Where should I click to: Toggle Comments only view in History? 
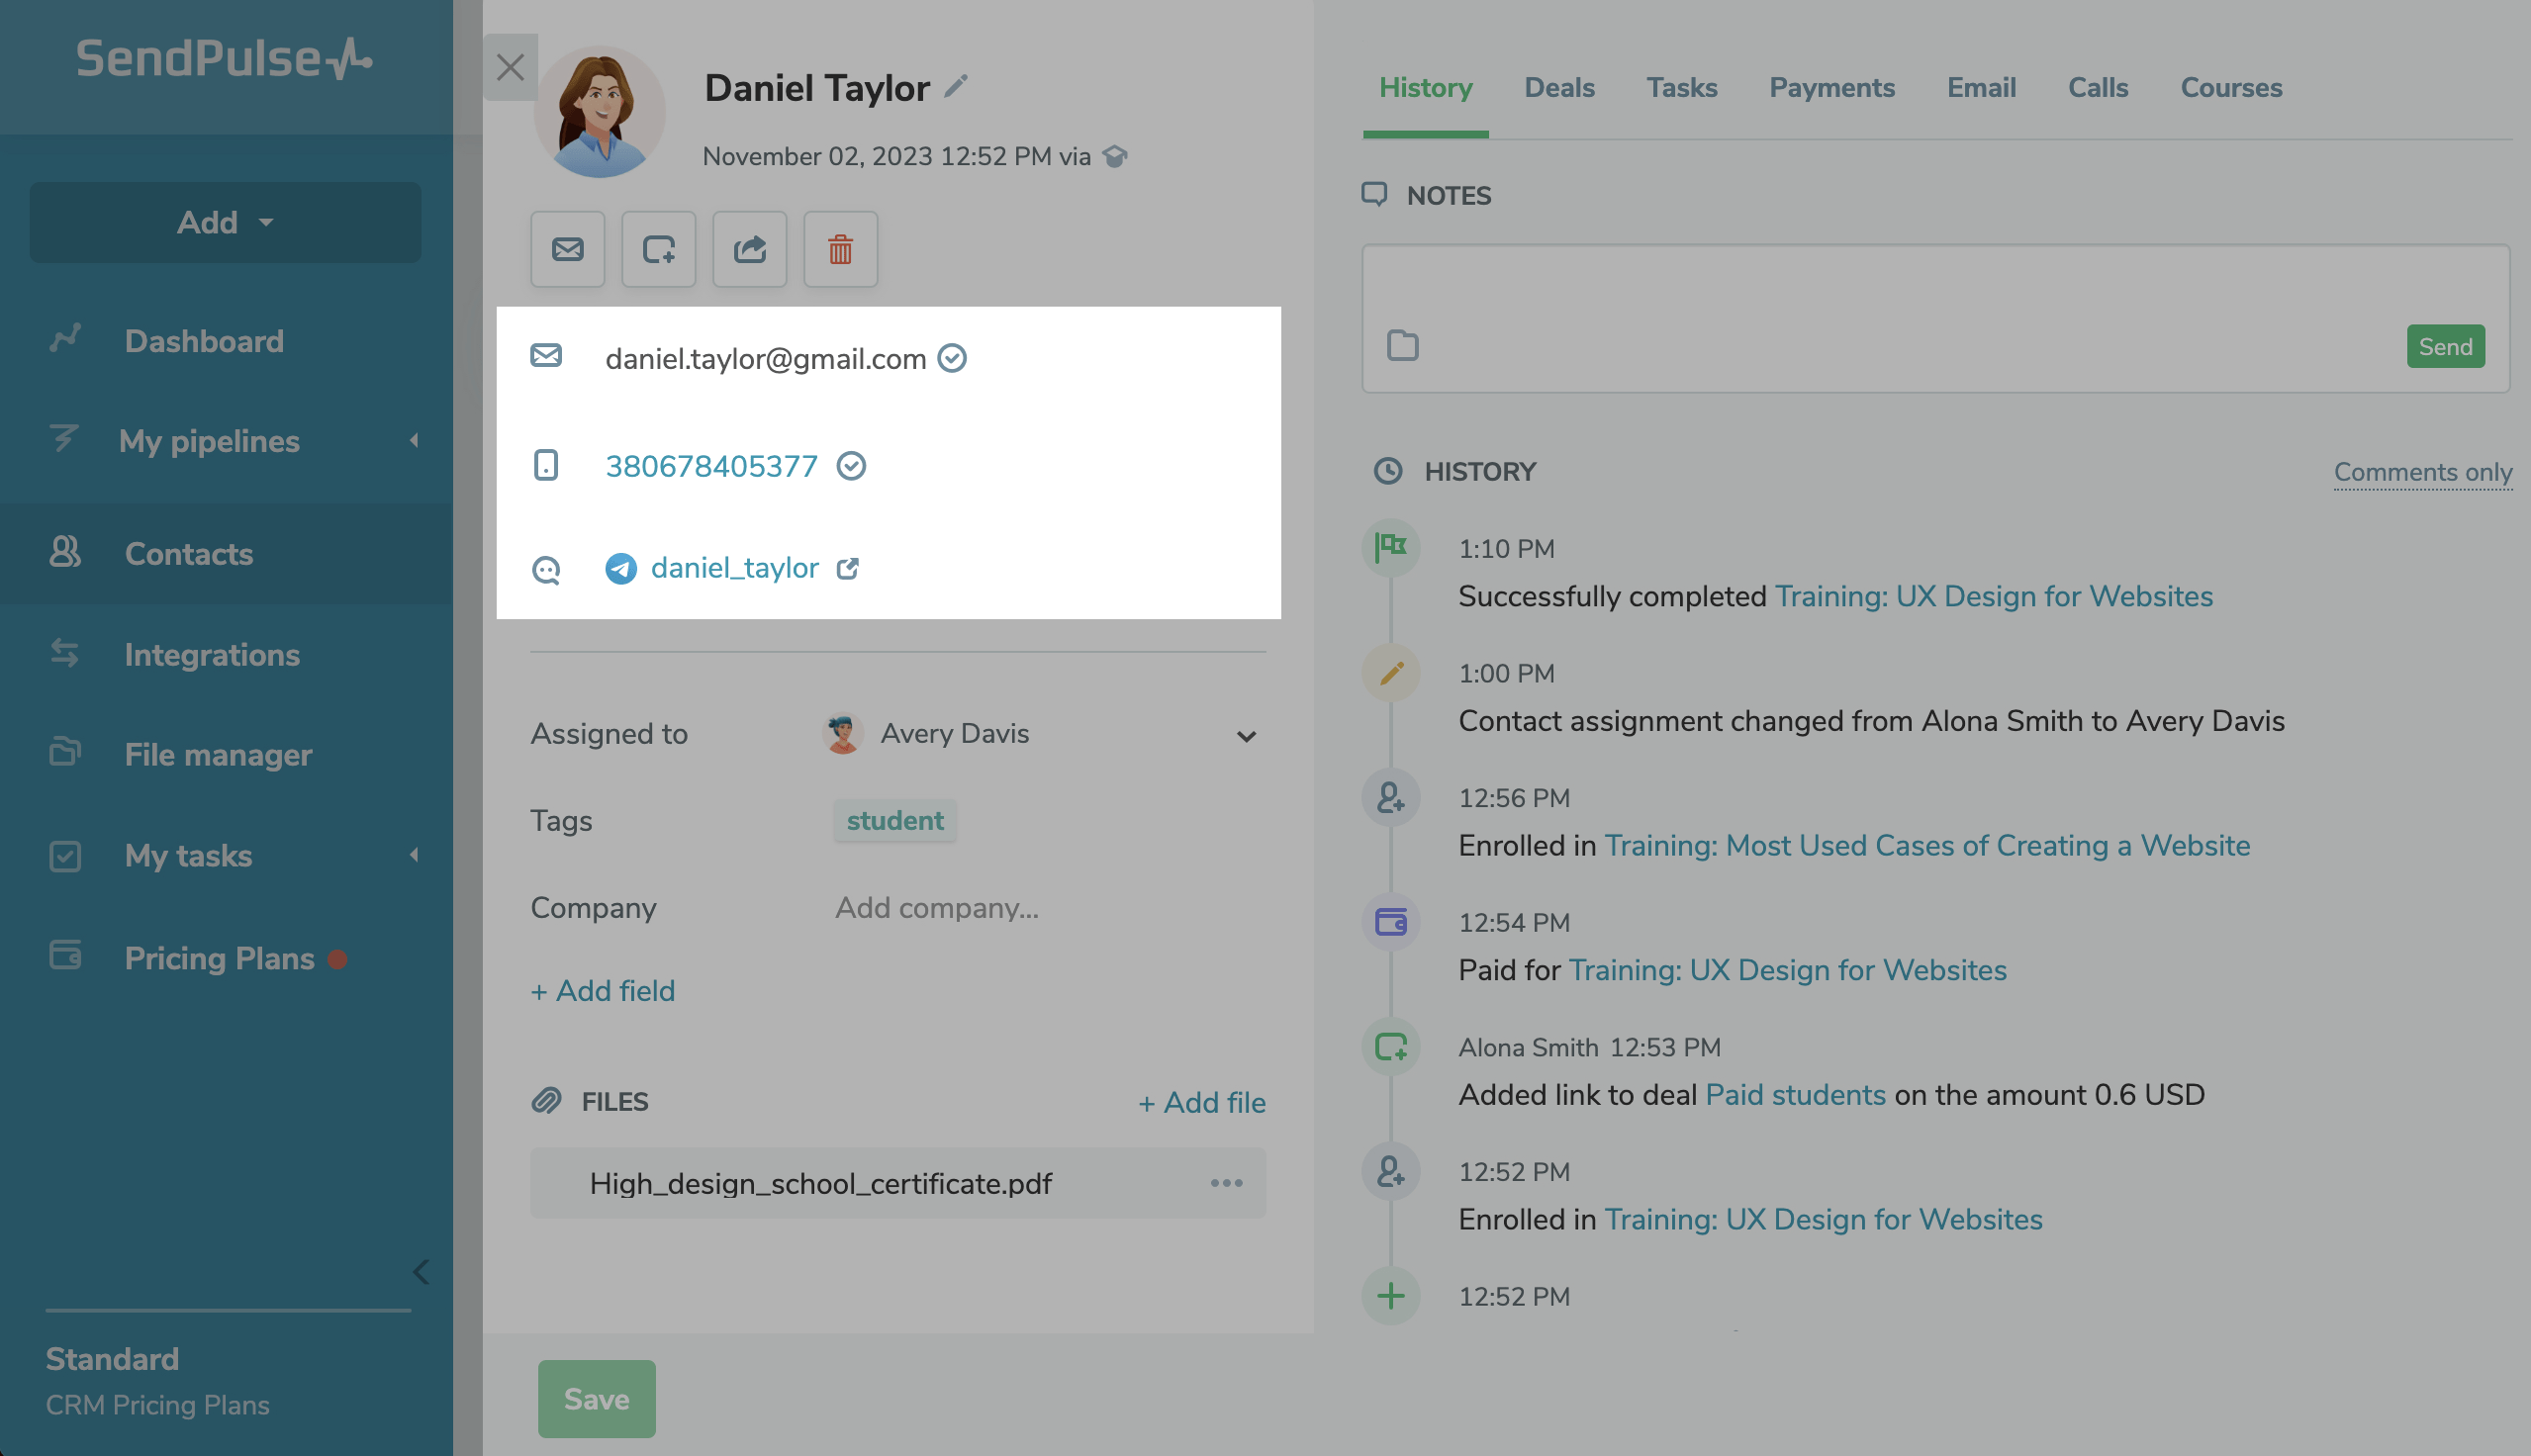tap(2421, 469)
